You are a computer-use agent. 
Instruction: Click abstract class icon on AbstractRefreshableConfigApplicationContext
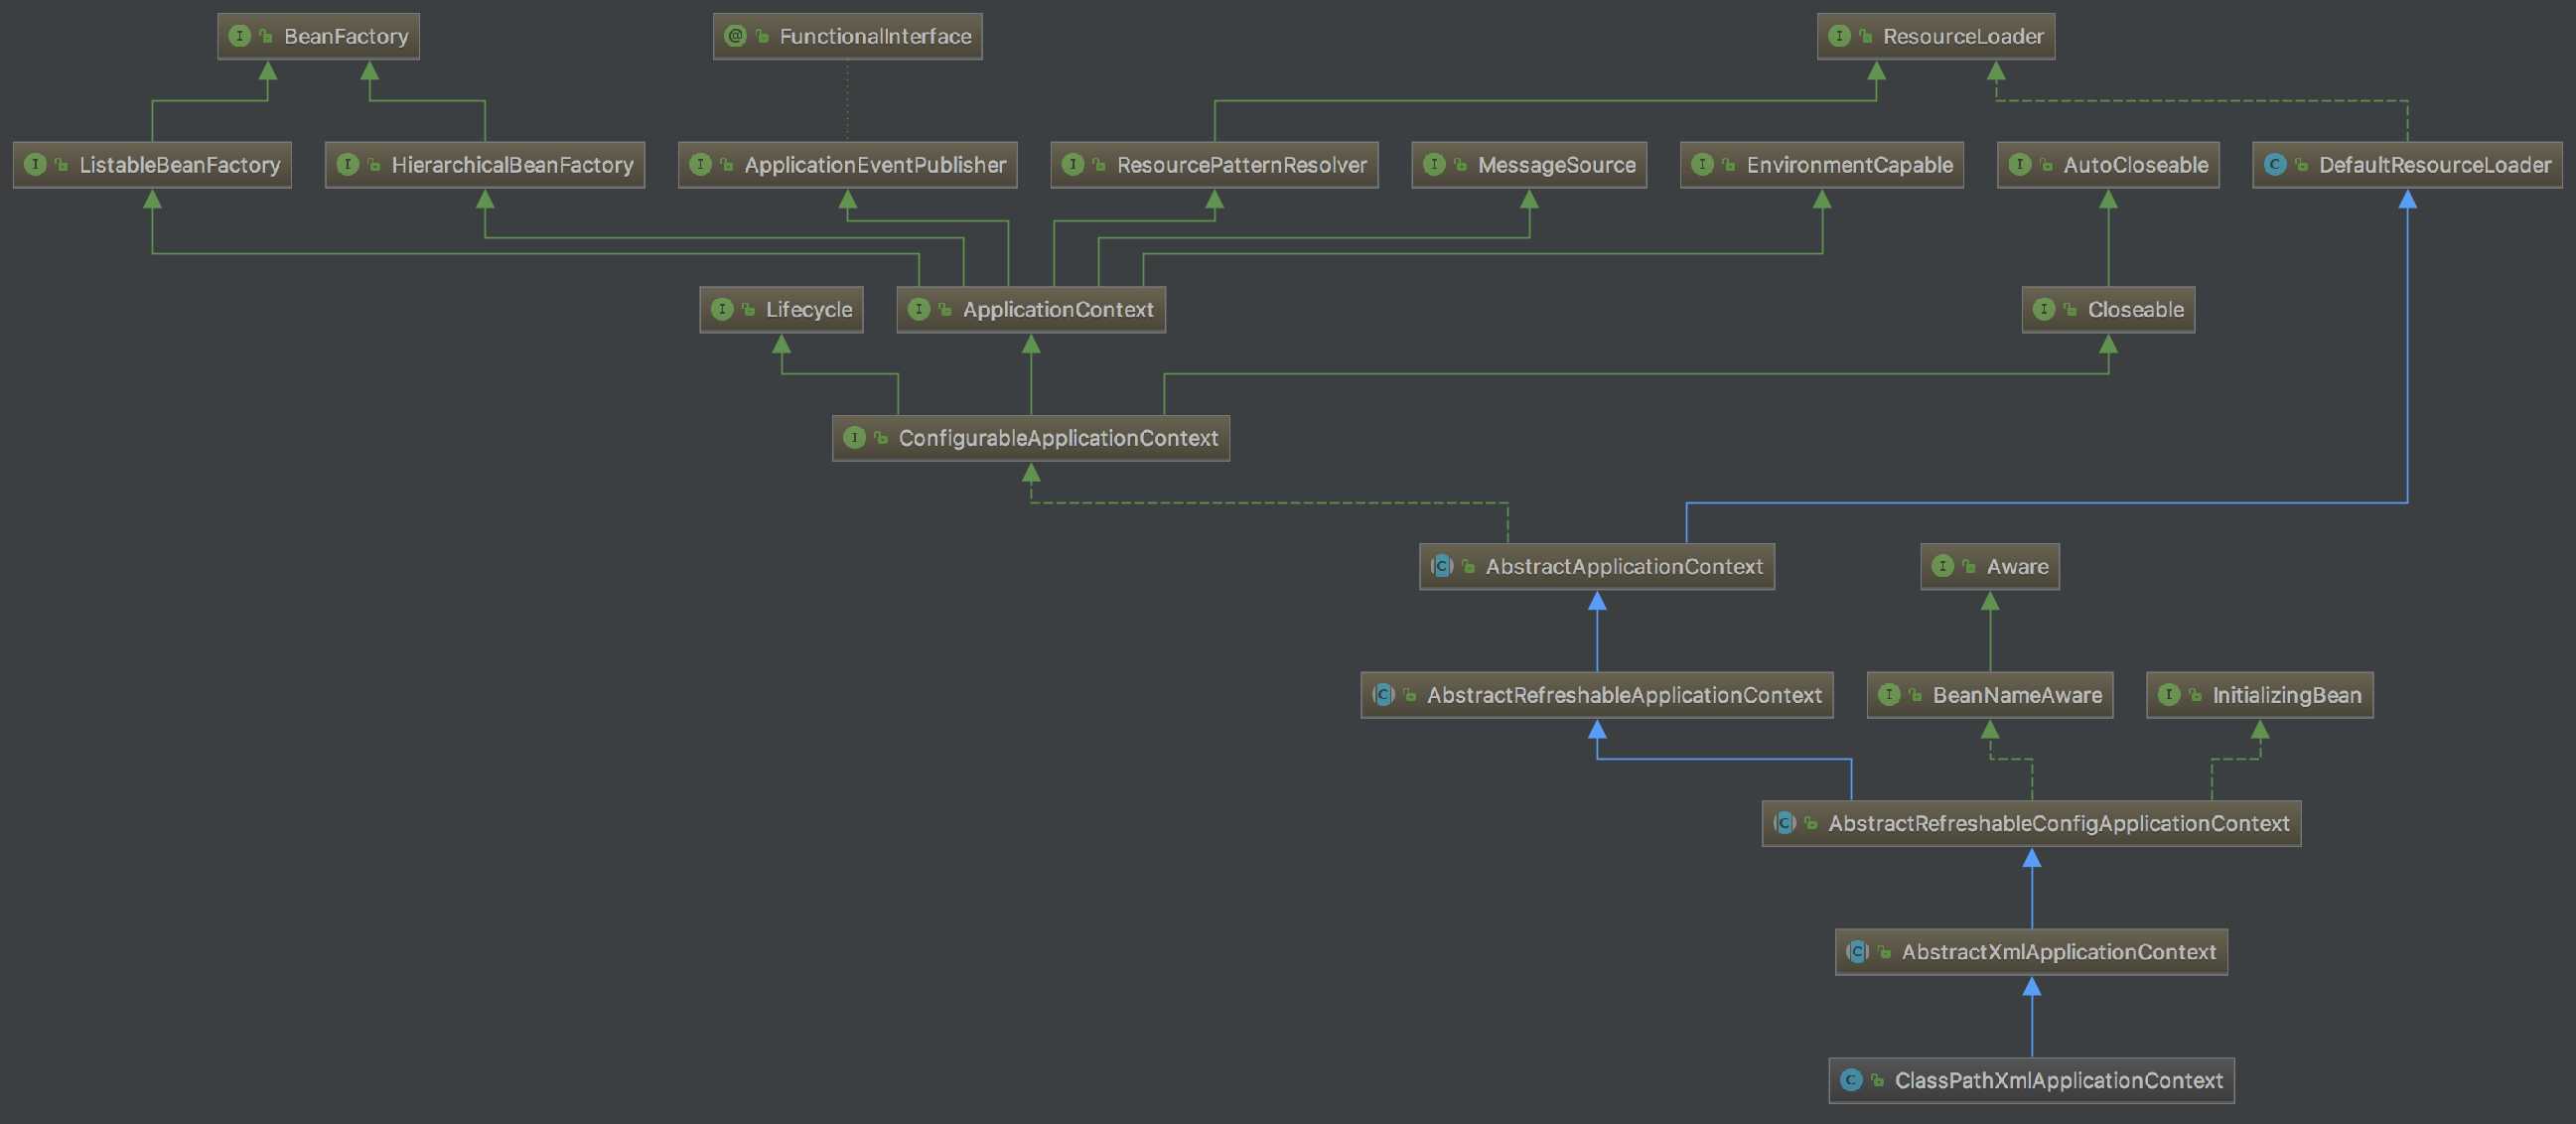[x=1784, y=823]
